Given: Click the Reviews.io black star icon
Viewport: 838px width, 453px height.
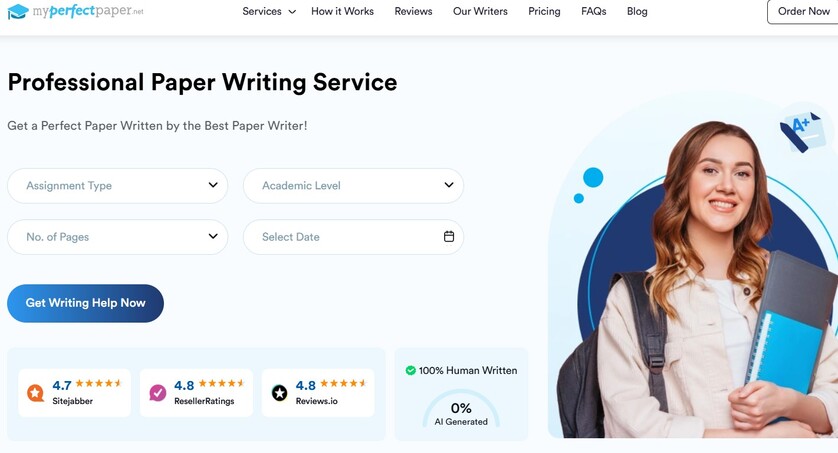Looking at the screenshot, I should (x=280, y=393).
